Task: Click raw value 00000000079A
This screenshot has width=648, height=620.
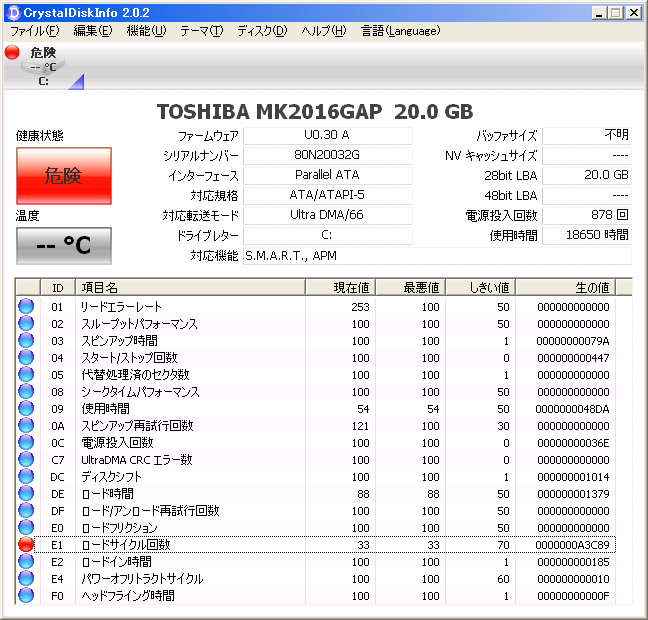Action: [573, 341]
